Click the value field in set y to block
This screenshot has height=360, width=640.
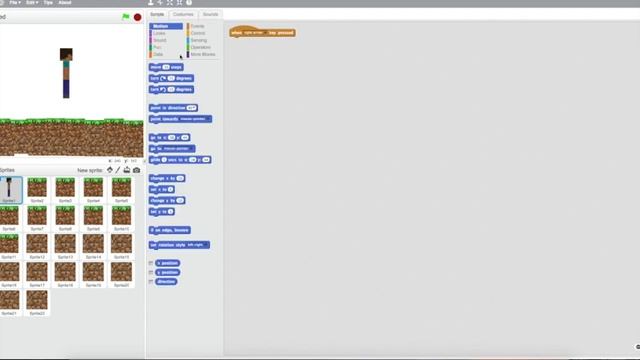click(171, 212)
